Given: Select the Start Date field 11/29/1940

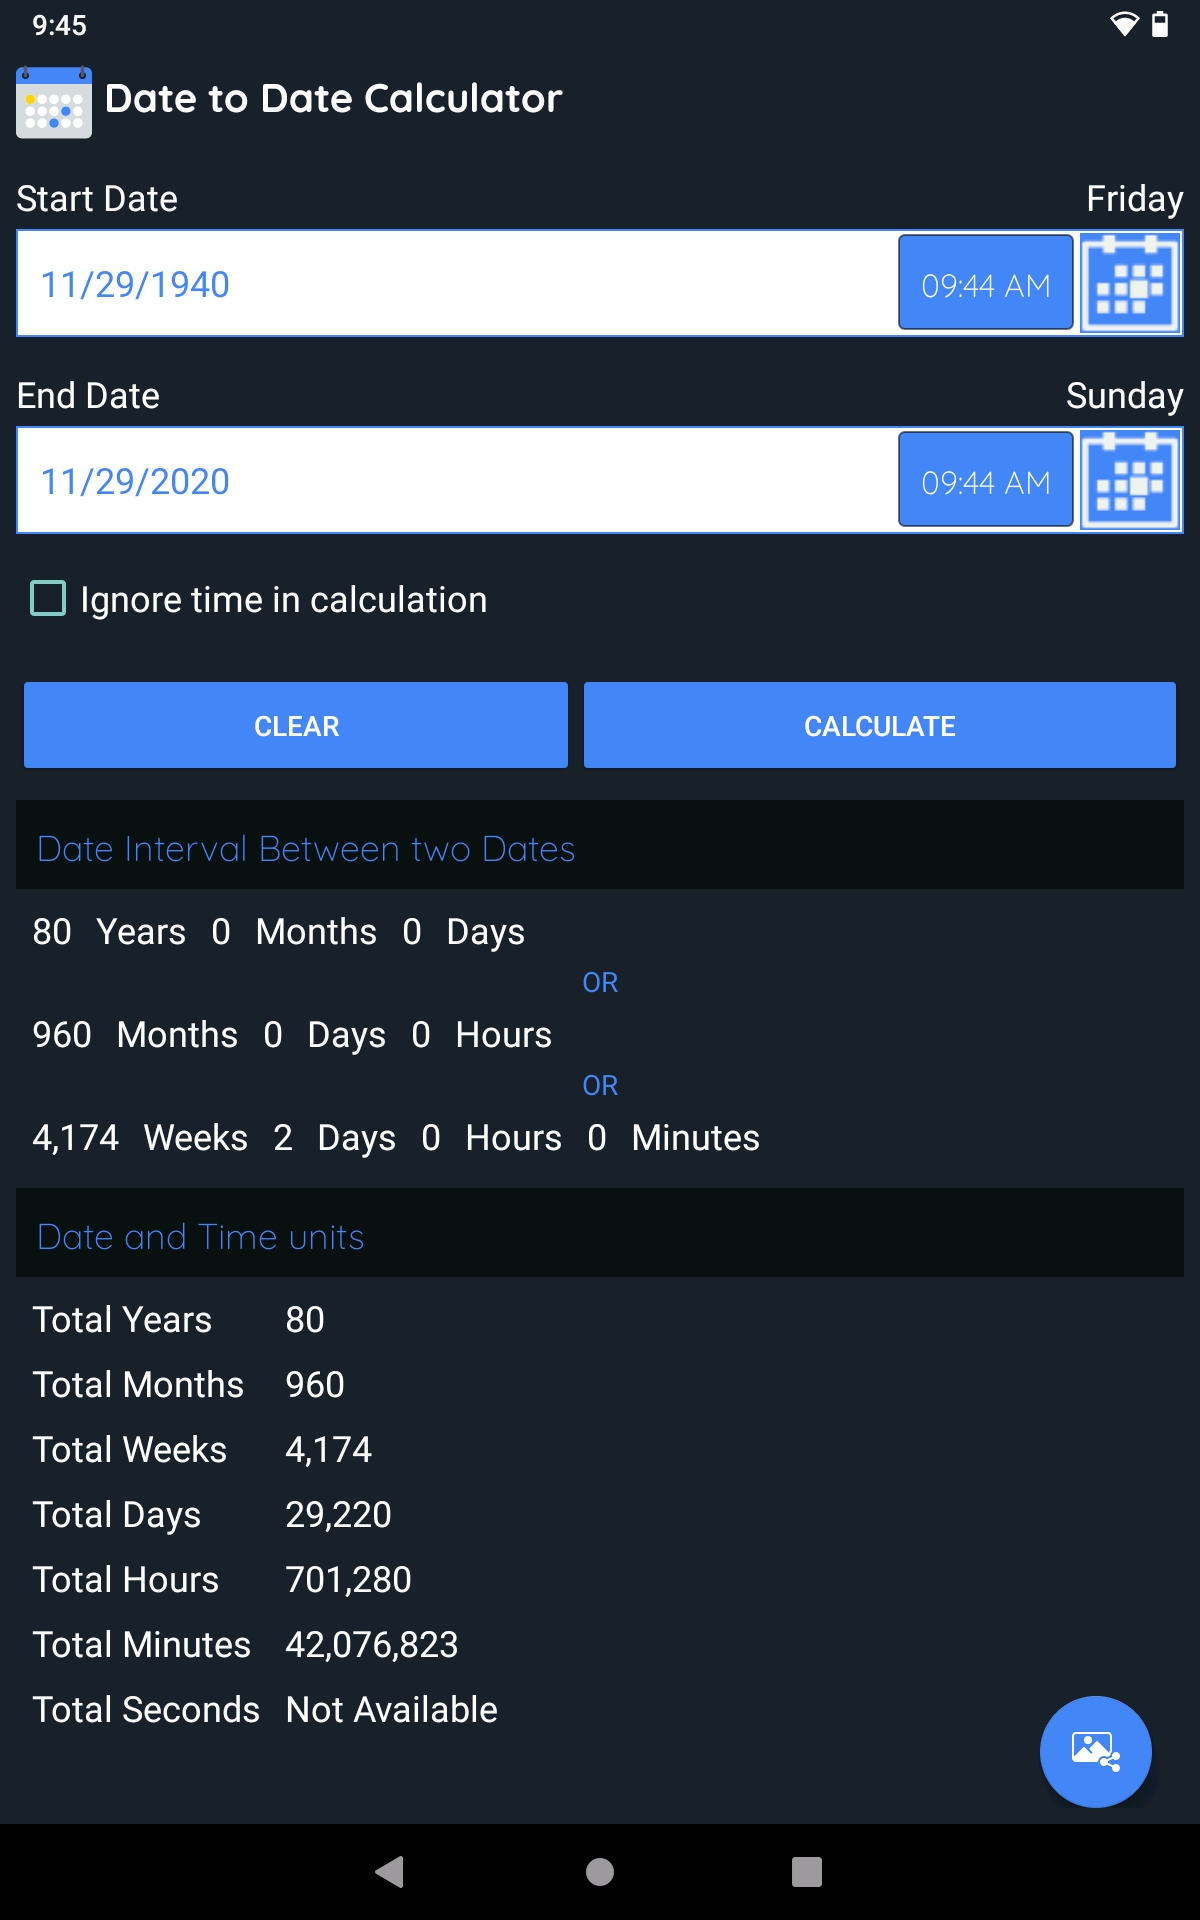Looking at the screenshot, I should (x=457, y=284).
